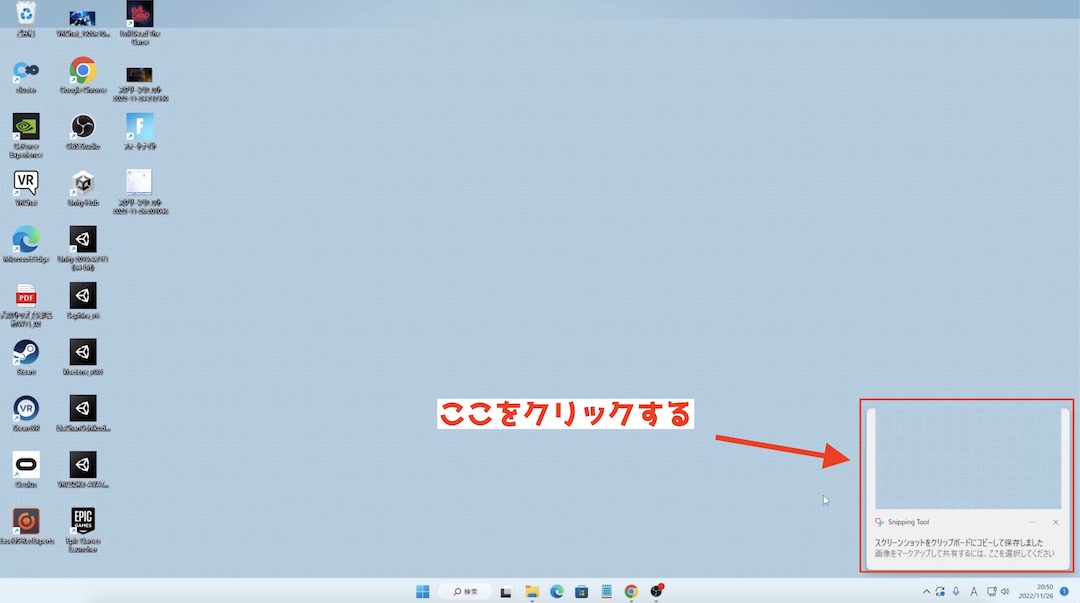1080x603 pixels.
Task: Open the Snipping Tool notification options menu
Action: point(1034,521)
